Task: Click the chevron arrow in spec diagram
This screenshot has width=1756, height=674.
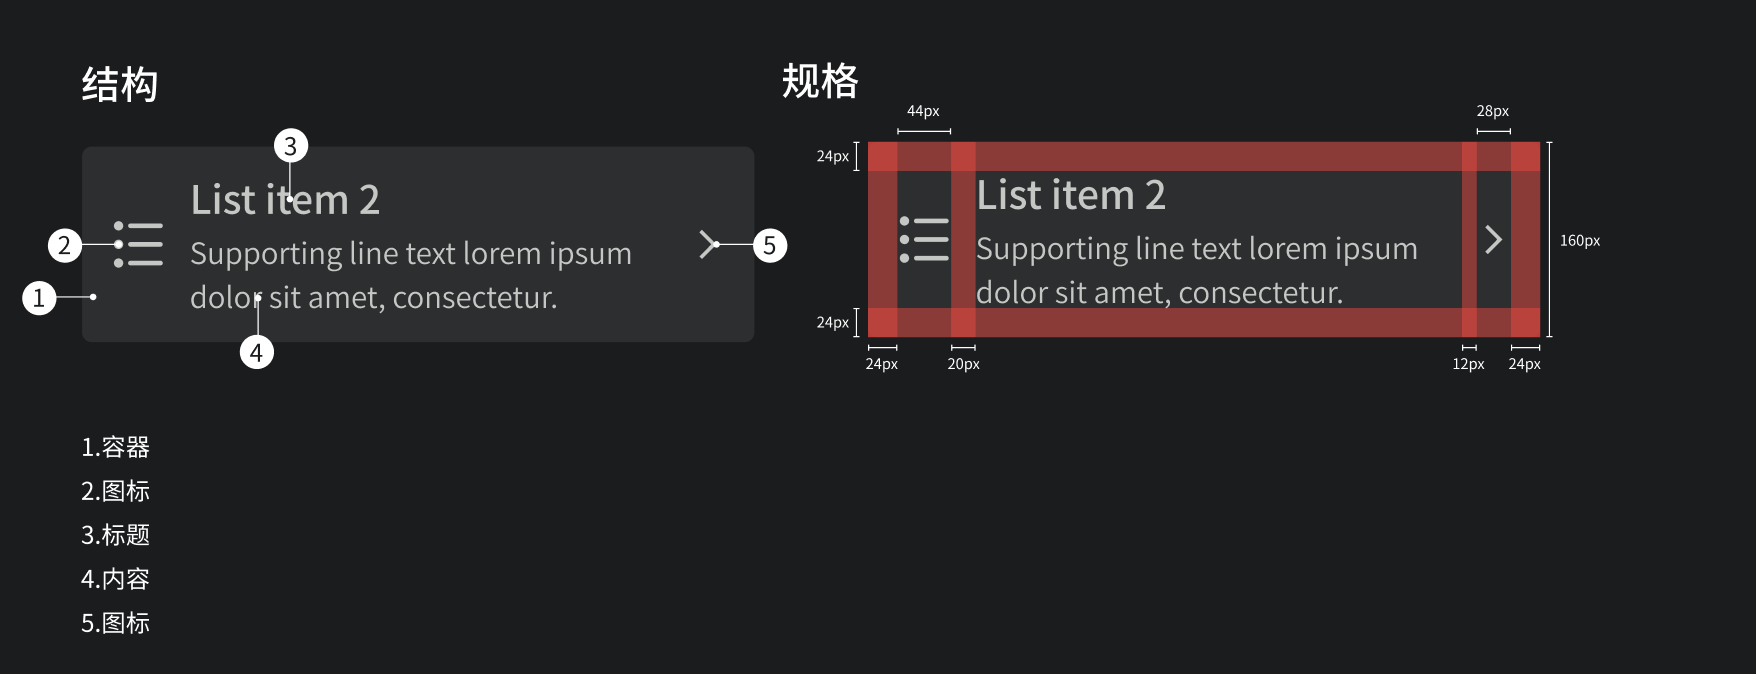Action: point(1493,240)
